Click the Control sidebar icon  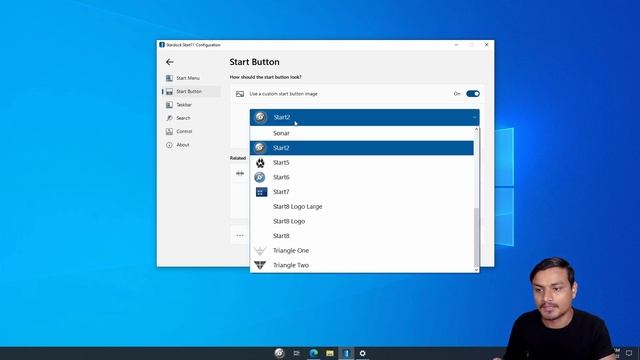tap(169, 131)
